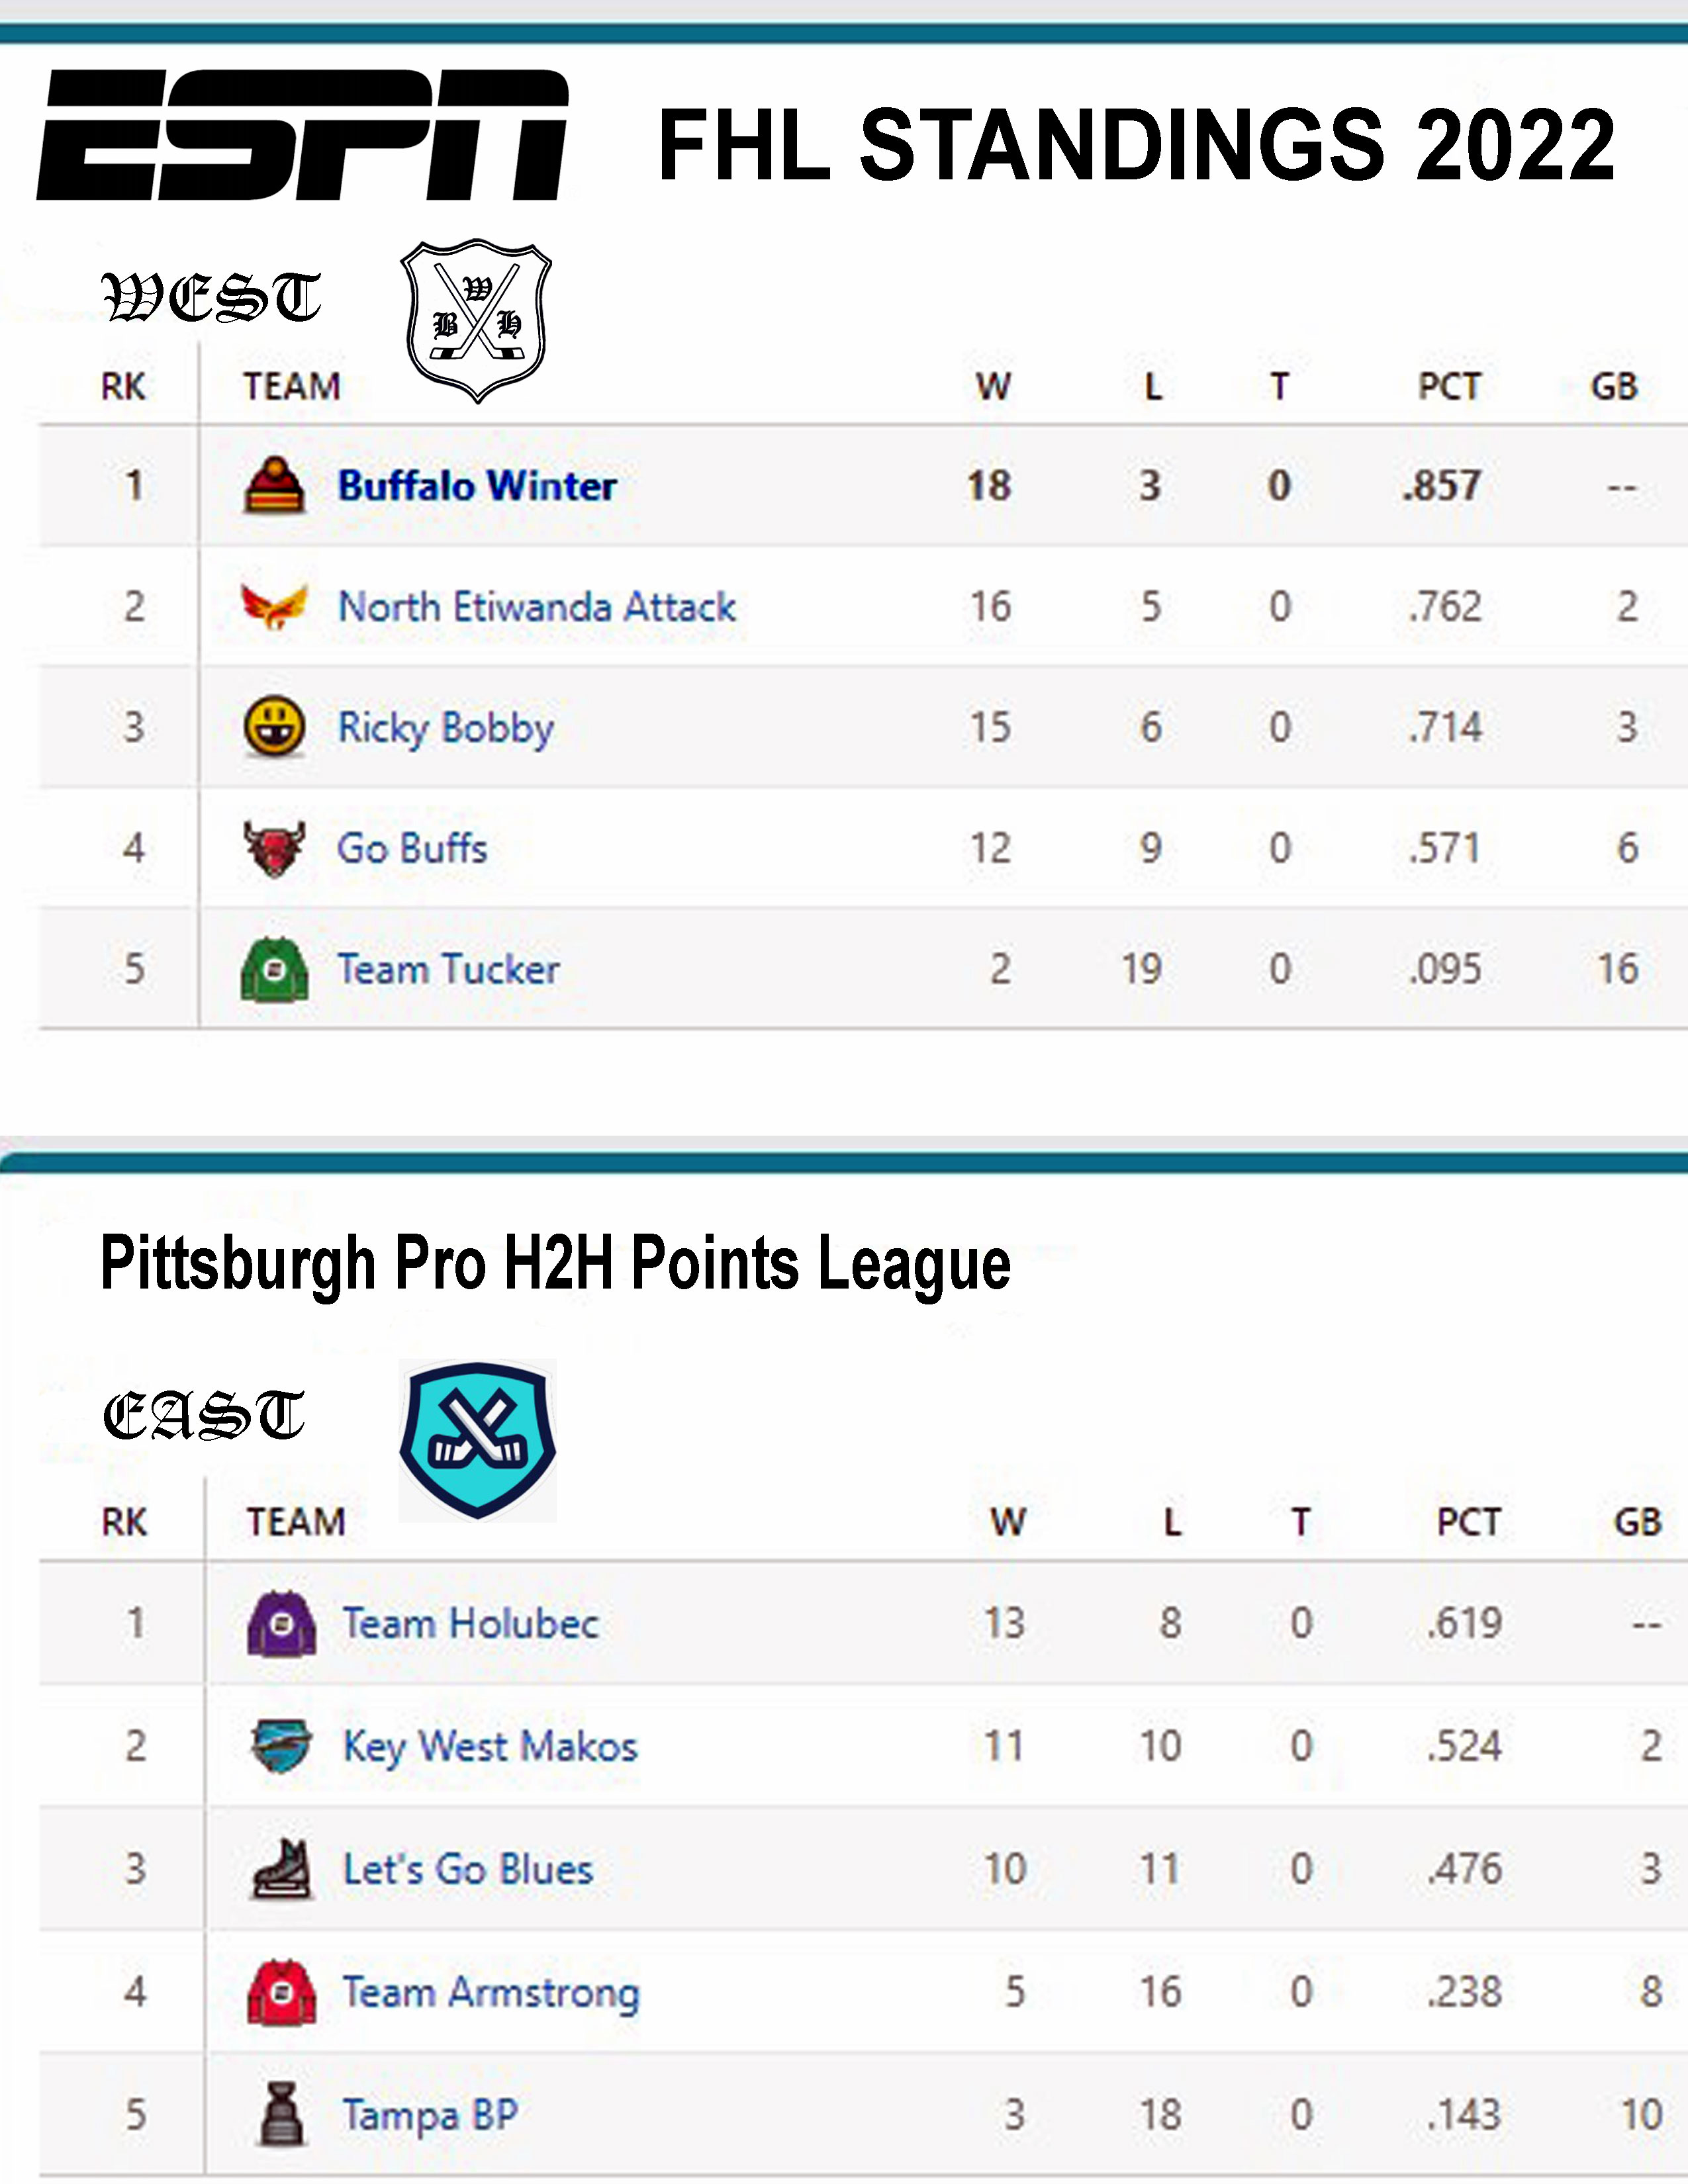Open the North Etiwanda Attack team link

pos(537,607)
